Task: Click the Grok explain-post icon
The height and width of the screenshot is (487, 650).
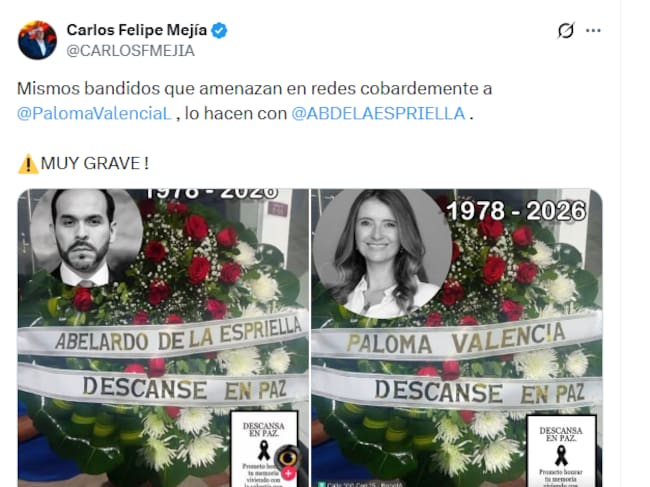Action: point(566,30)
